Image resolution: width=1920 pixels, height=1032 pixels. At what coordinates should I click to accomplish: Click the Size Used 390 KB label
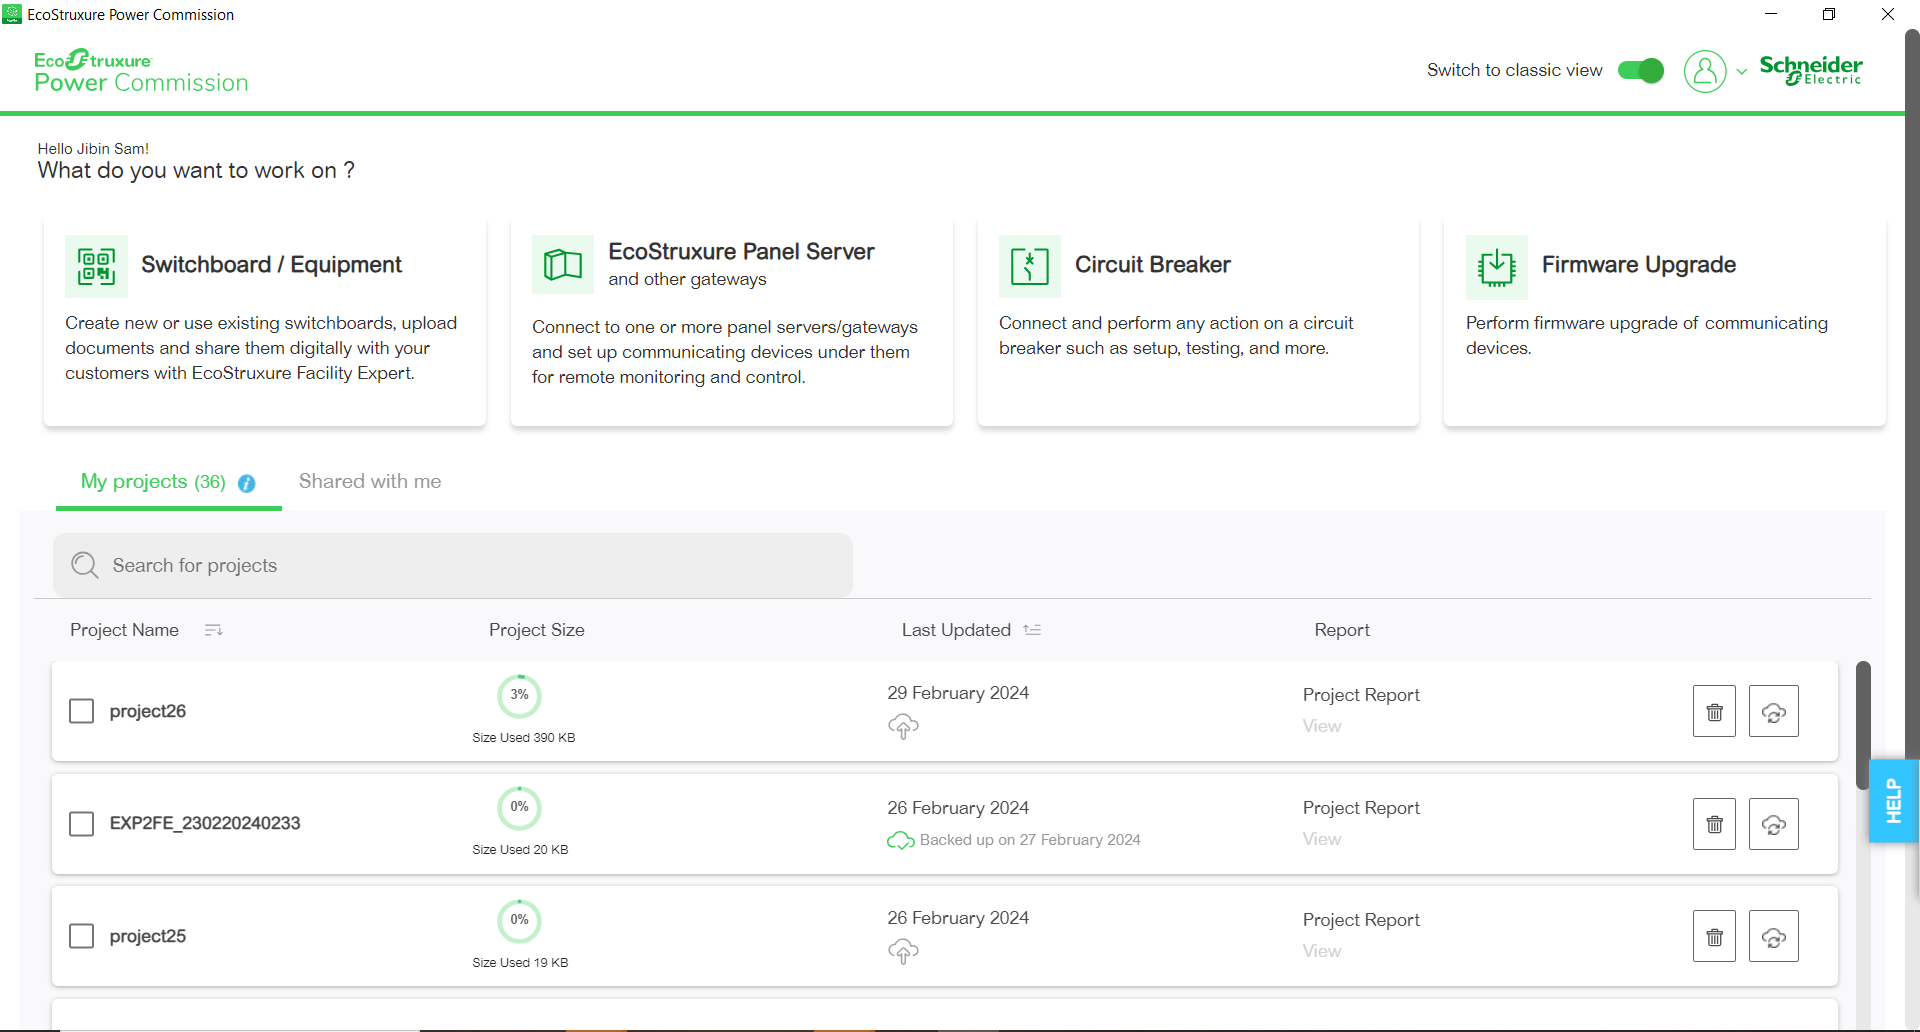(x=524, y=738)
